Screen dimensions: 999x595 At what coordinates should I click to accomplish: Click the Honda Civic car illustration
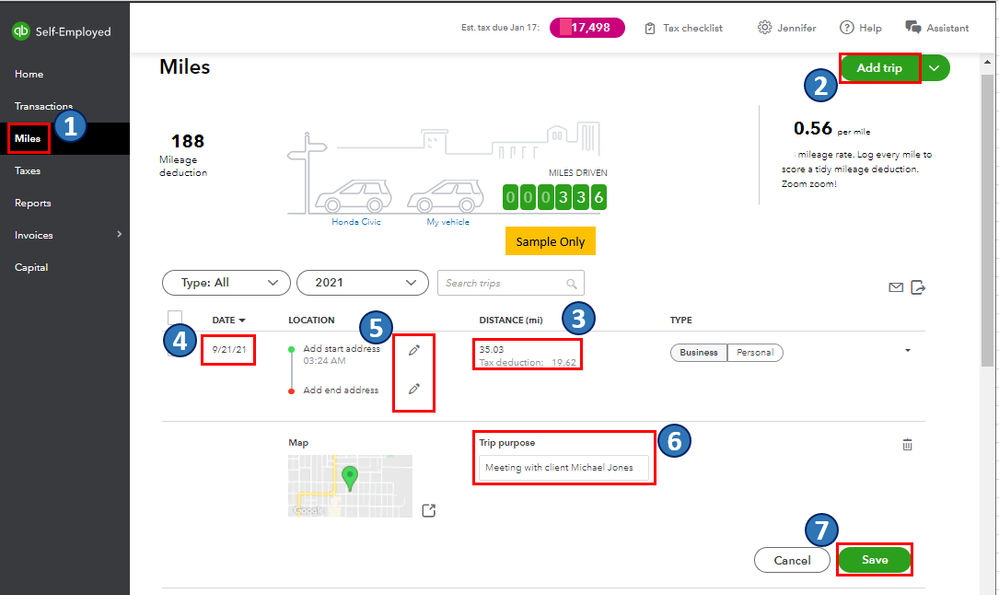(x=353, y=196)
